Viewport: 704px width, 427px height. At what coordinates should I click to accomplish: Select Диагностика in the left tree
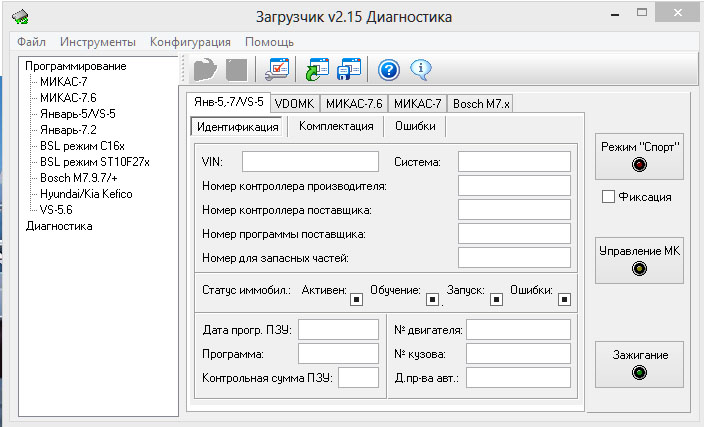[59, 226]
